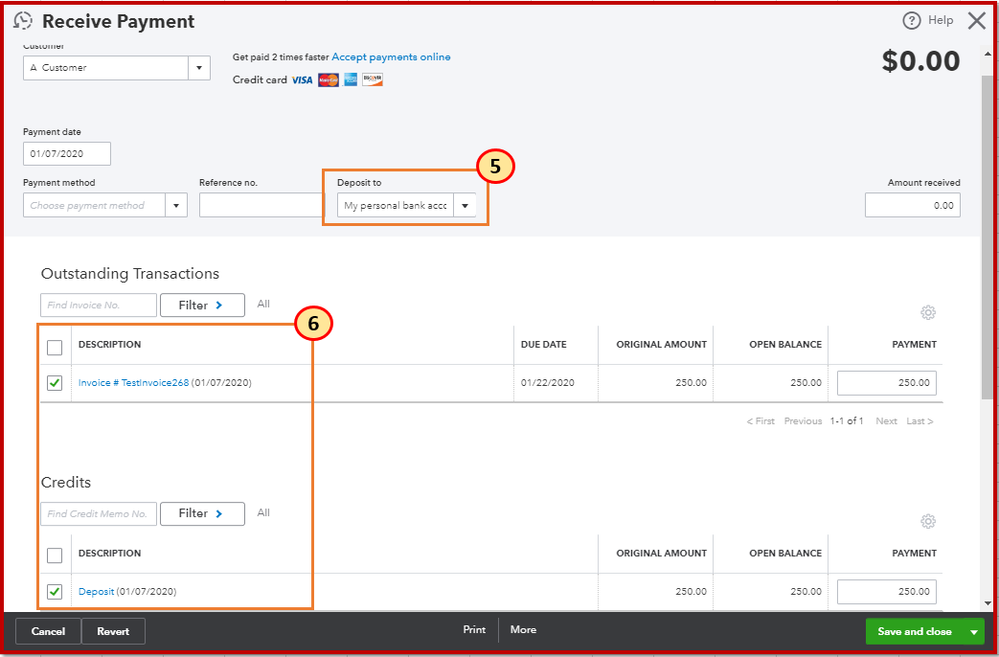Click the First pagination link
The image size is (999, 657).
[x=761, y=421]
